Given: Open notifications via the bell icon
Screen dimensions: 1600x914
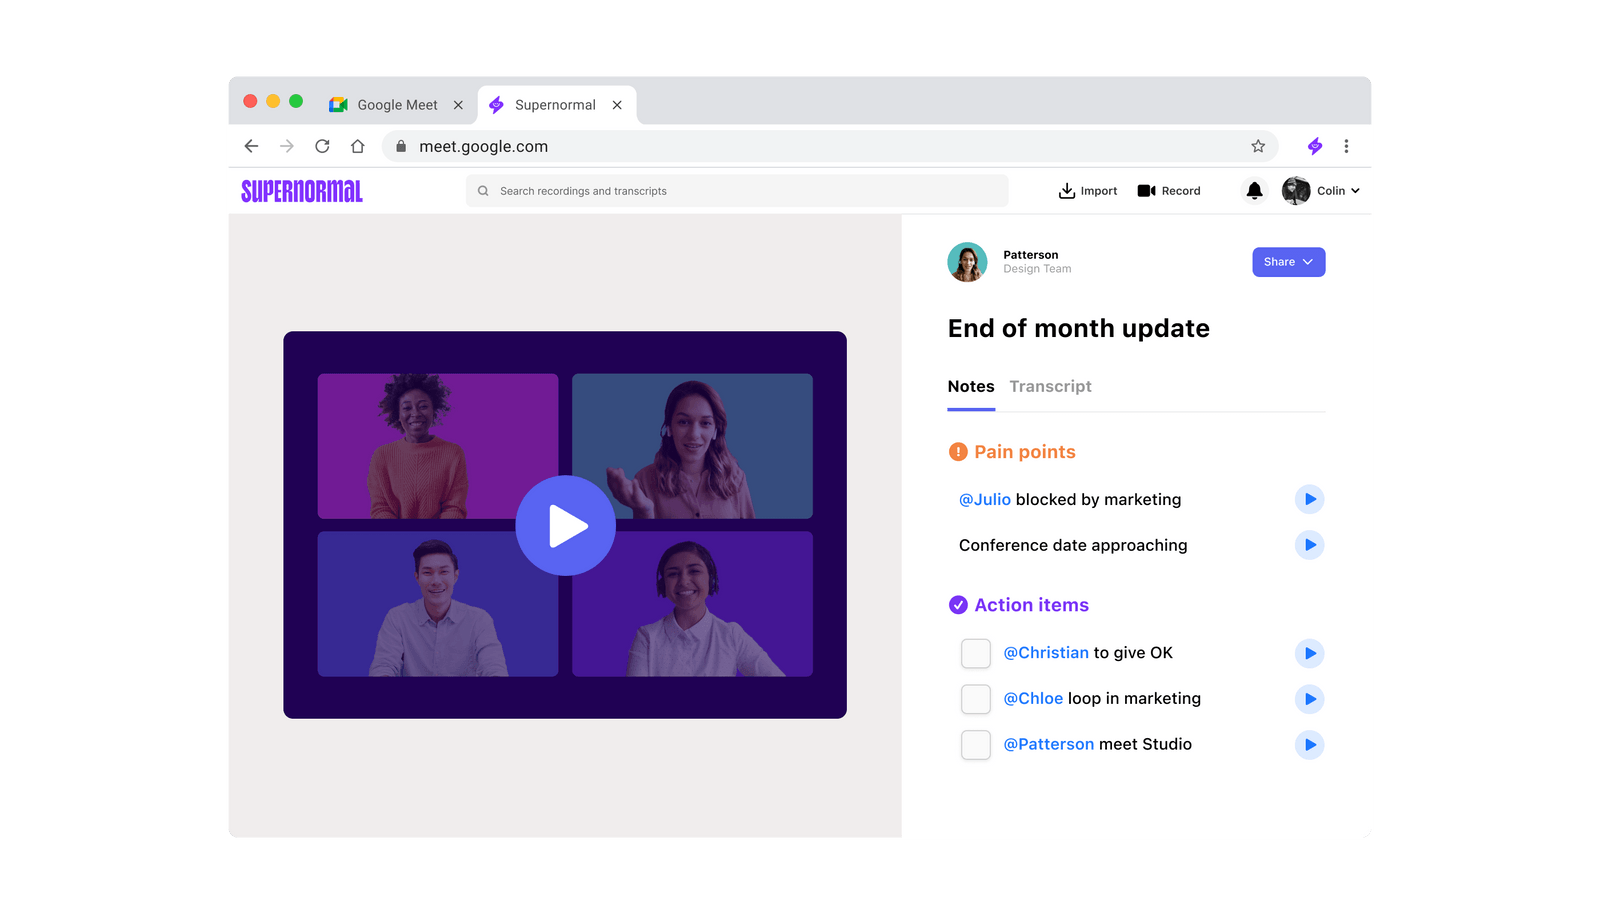Looking at the screenshot, I should [x=1253, y=190].
